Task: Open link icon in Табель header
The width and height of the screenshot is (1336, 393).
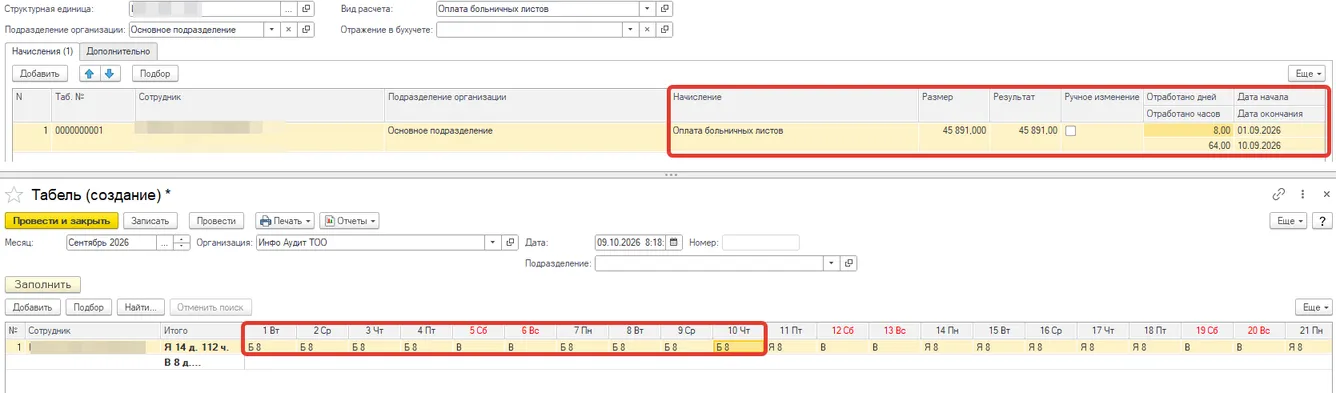Action: [1279, 194]
